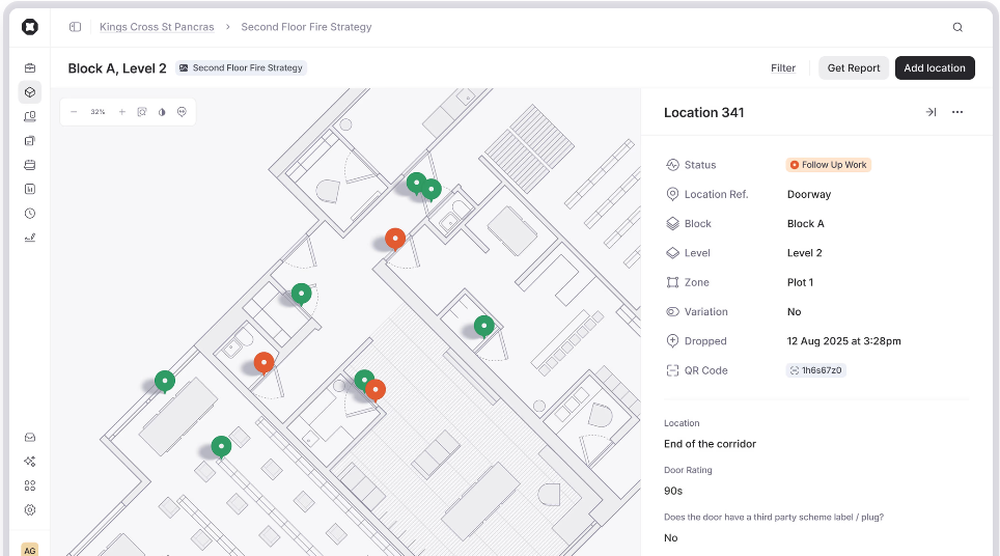Open the signature pen icon in sidebar
1000x556 pixels.
coord(30,238)
